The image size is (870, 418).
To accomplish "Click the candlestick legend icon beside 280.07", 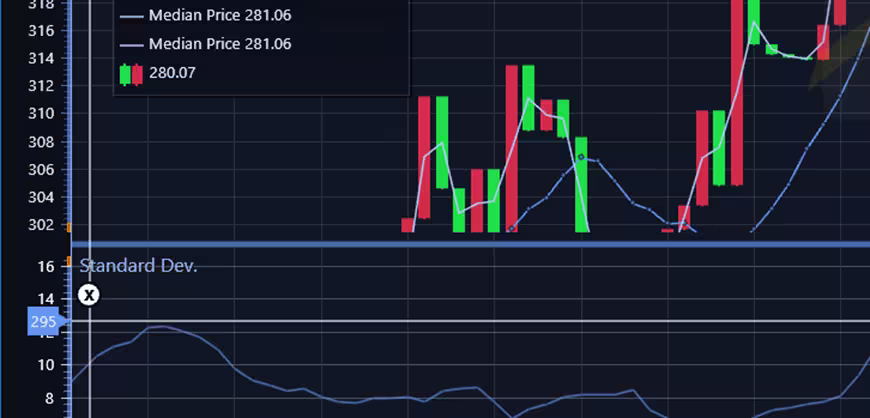I will 131,74.
